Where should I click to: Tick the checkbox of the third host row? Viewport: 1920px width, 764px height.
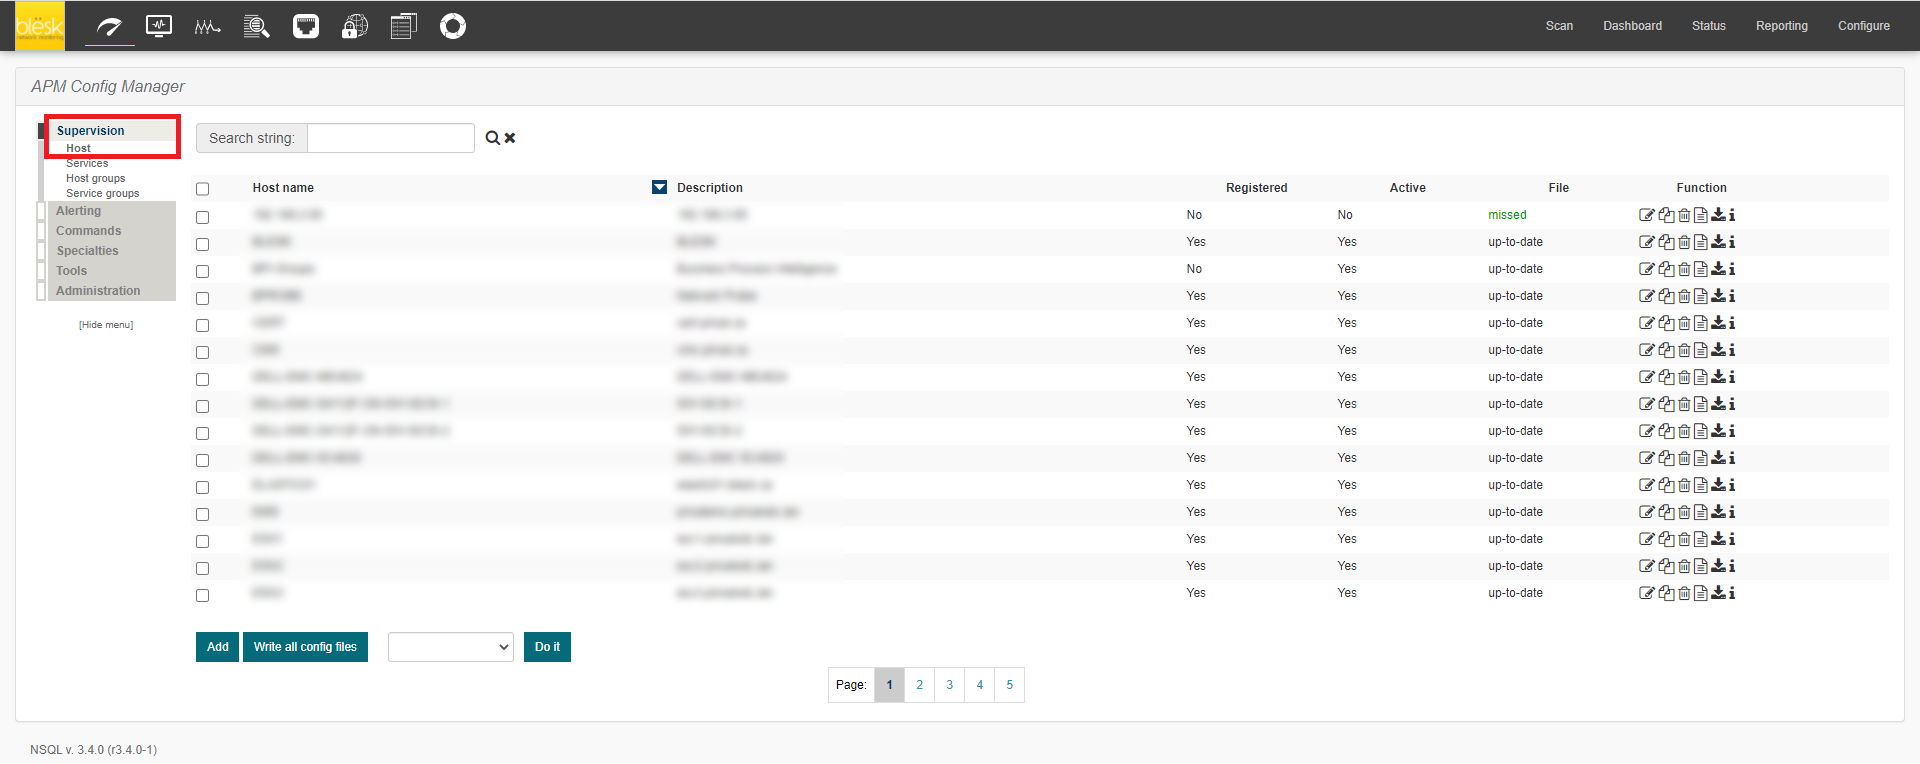pyautogui.click(x=203, y=271)
